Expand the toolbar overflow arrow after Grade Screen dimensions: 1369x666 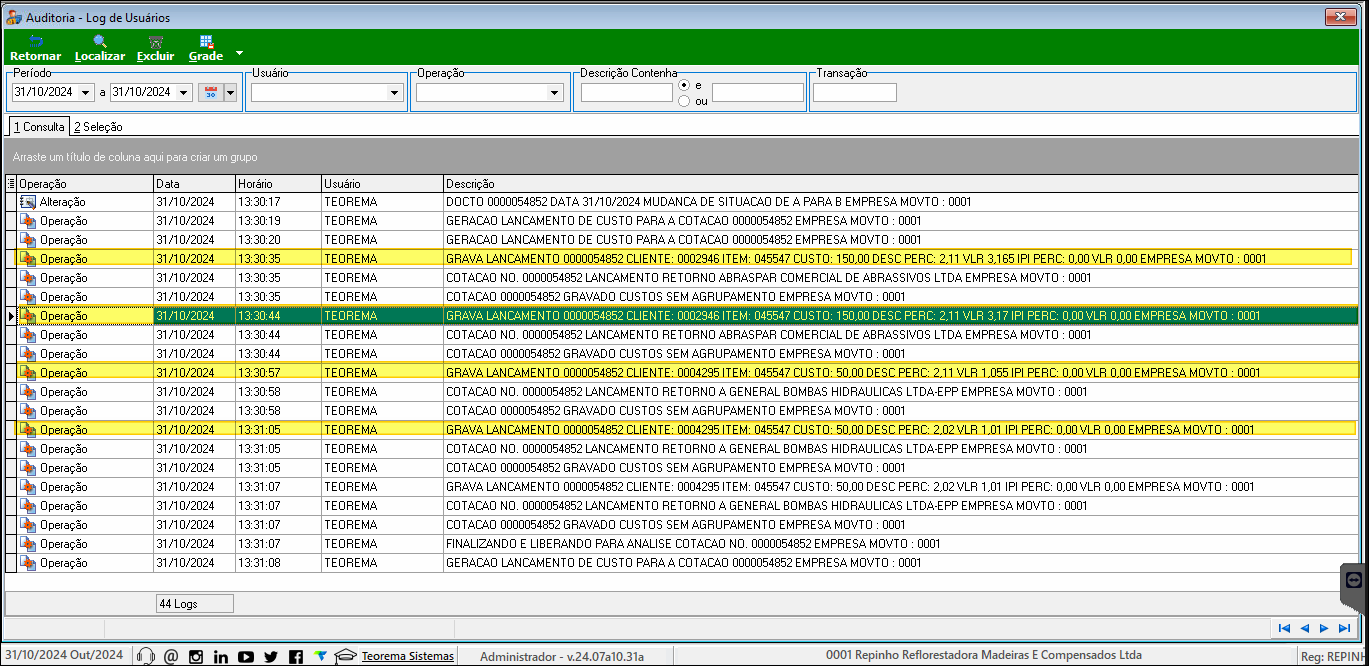(239, 53)
